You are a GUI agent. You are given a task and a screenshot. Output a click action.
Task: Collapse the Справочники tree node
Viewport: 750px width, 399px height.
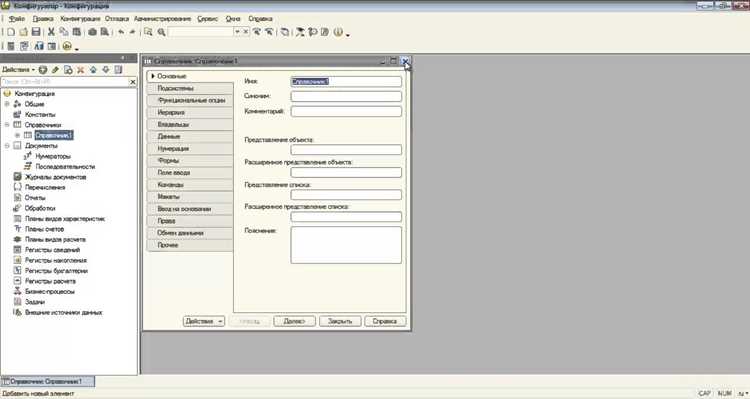pyautogui.click(x=7, y=124)
